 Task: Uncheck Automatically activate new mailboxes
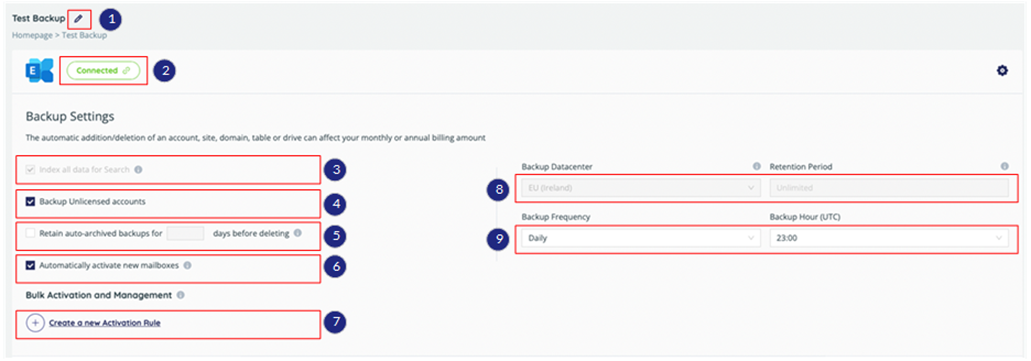(30, 266)
